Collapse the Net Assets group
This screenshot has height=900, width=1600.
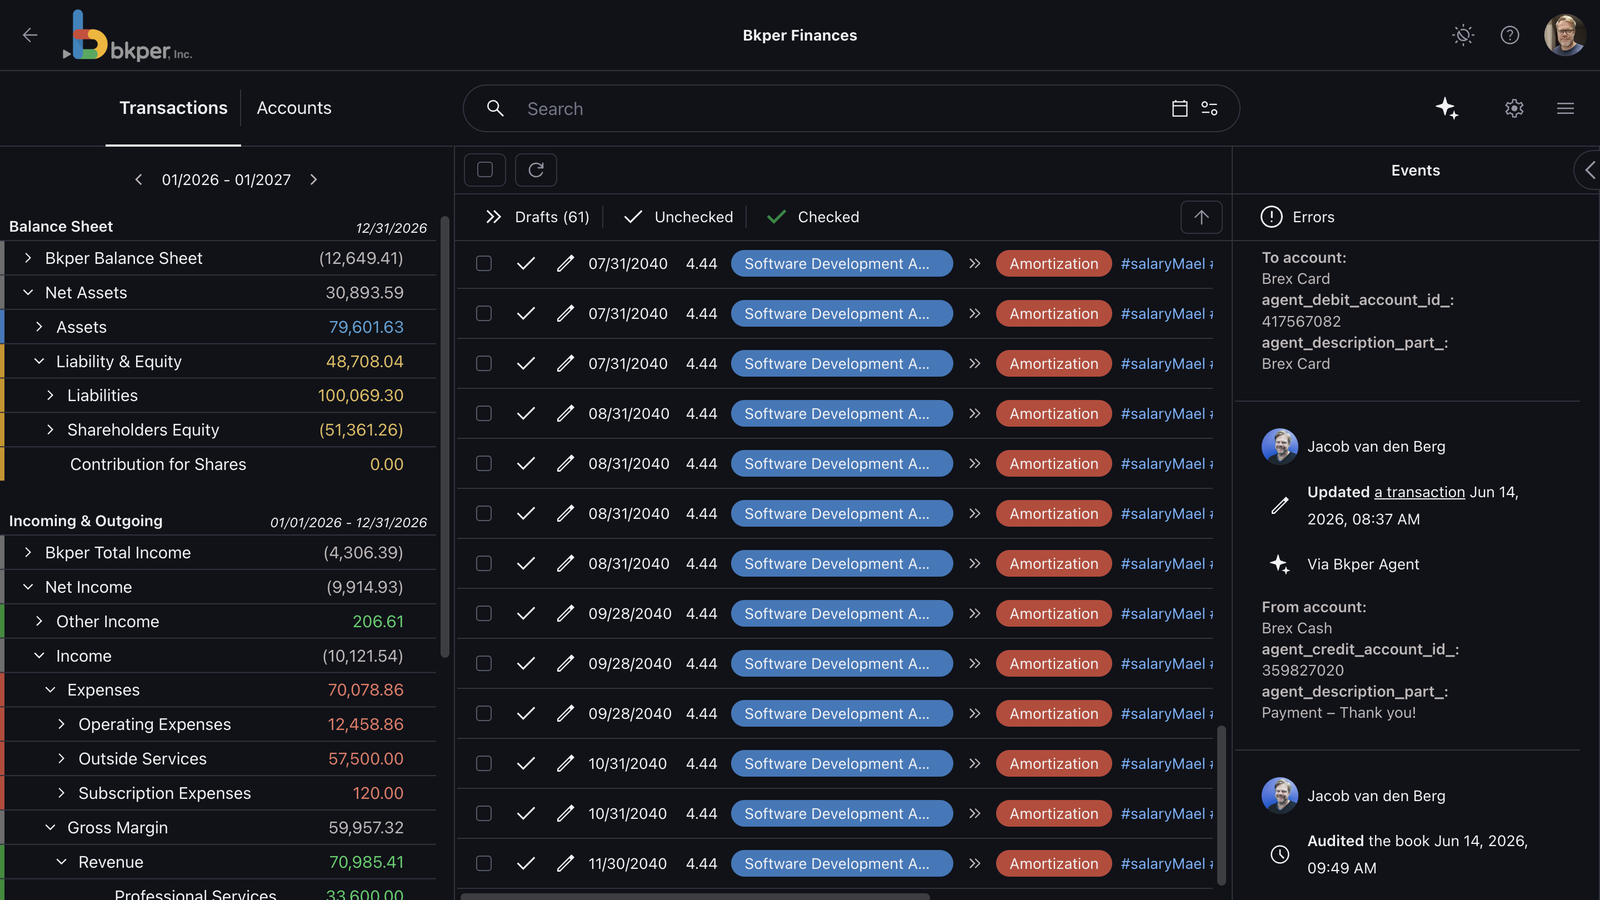[28, 292]
